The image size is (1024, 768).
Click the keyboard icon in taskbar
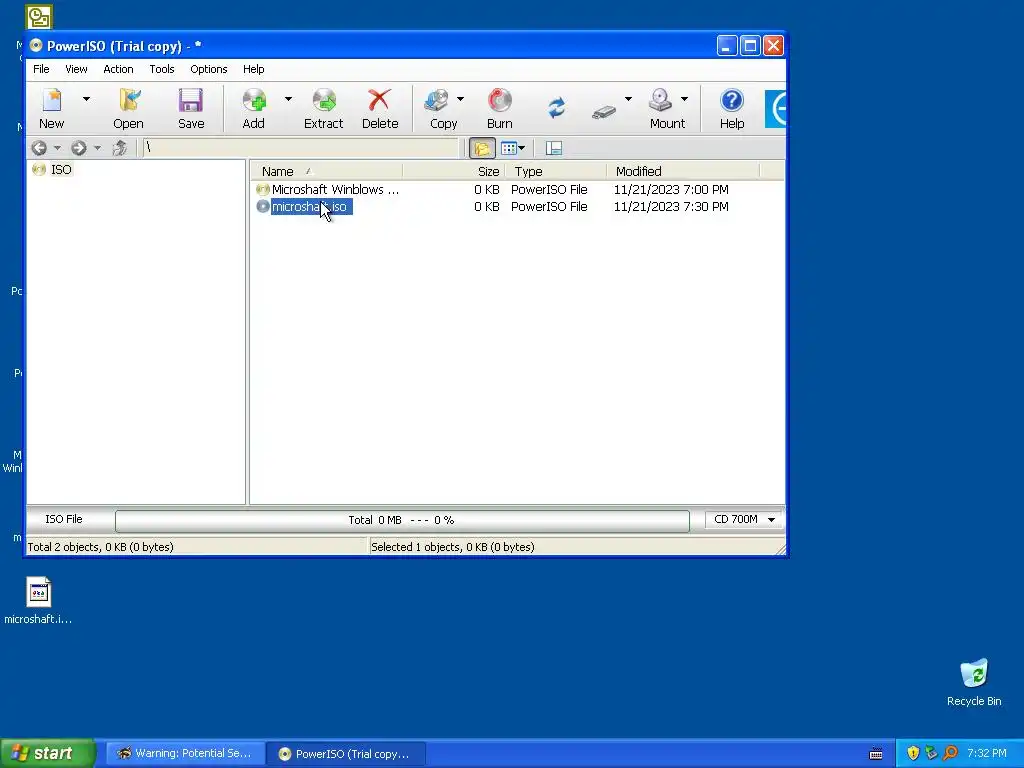[876, 754]
